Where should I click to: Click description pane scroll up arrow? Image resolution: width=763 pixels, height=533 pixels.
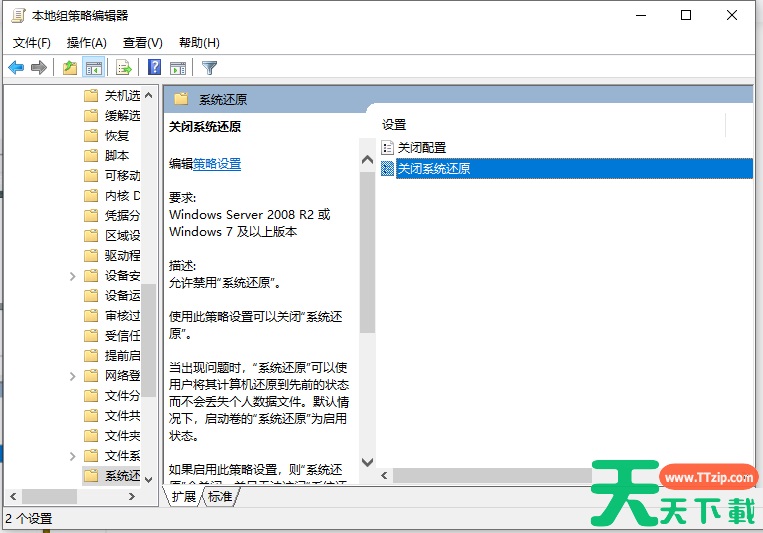tap(367, 160)
